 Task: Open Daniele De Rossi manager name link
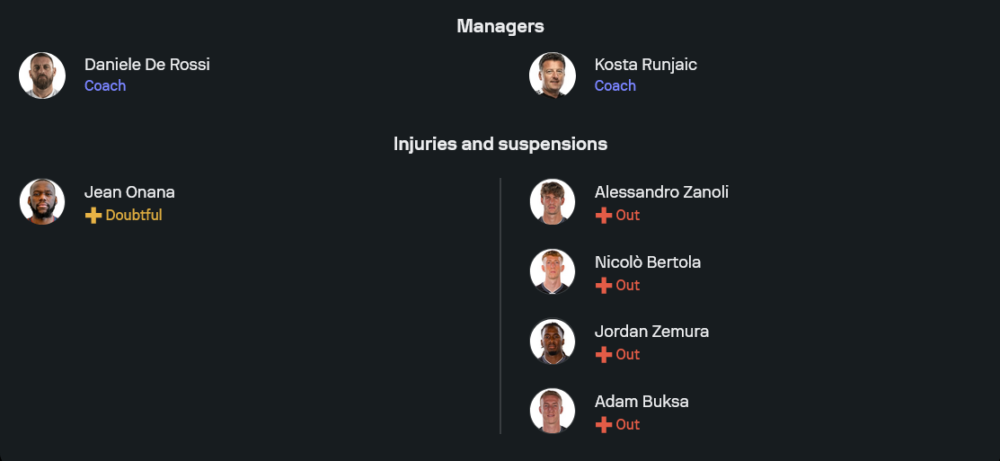pyautogui.click(x=147, y=64)
